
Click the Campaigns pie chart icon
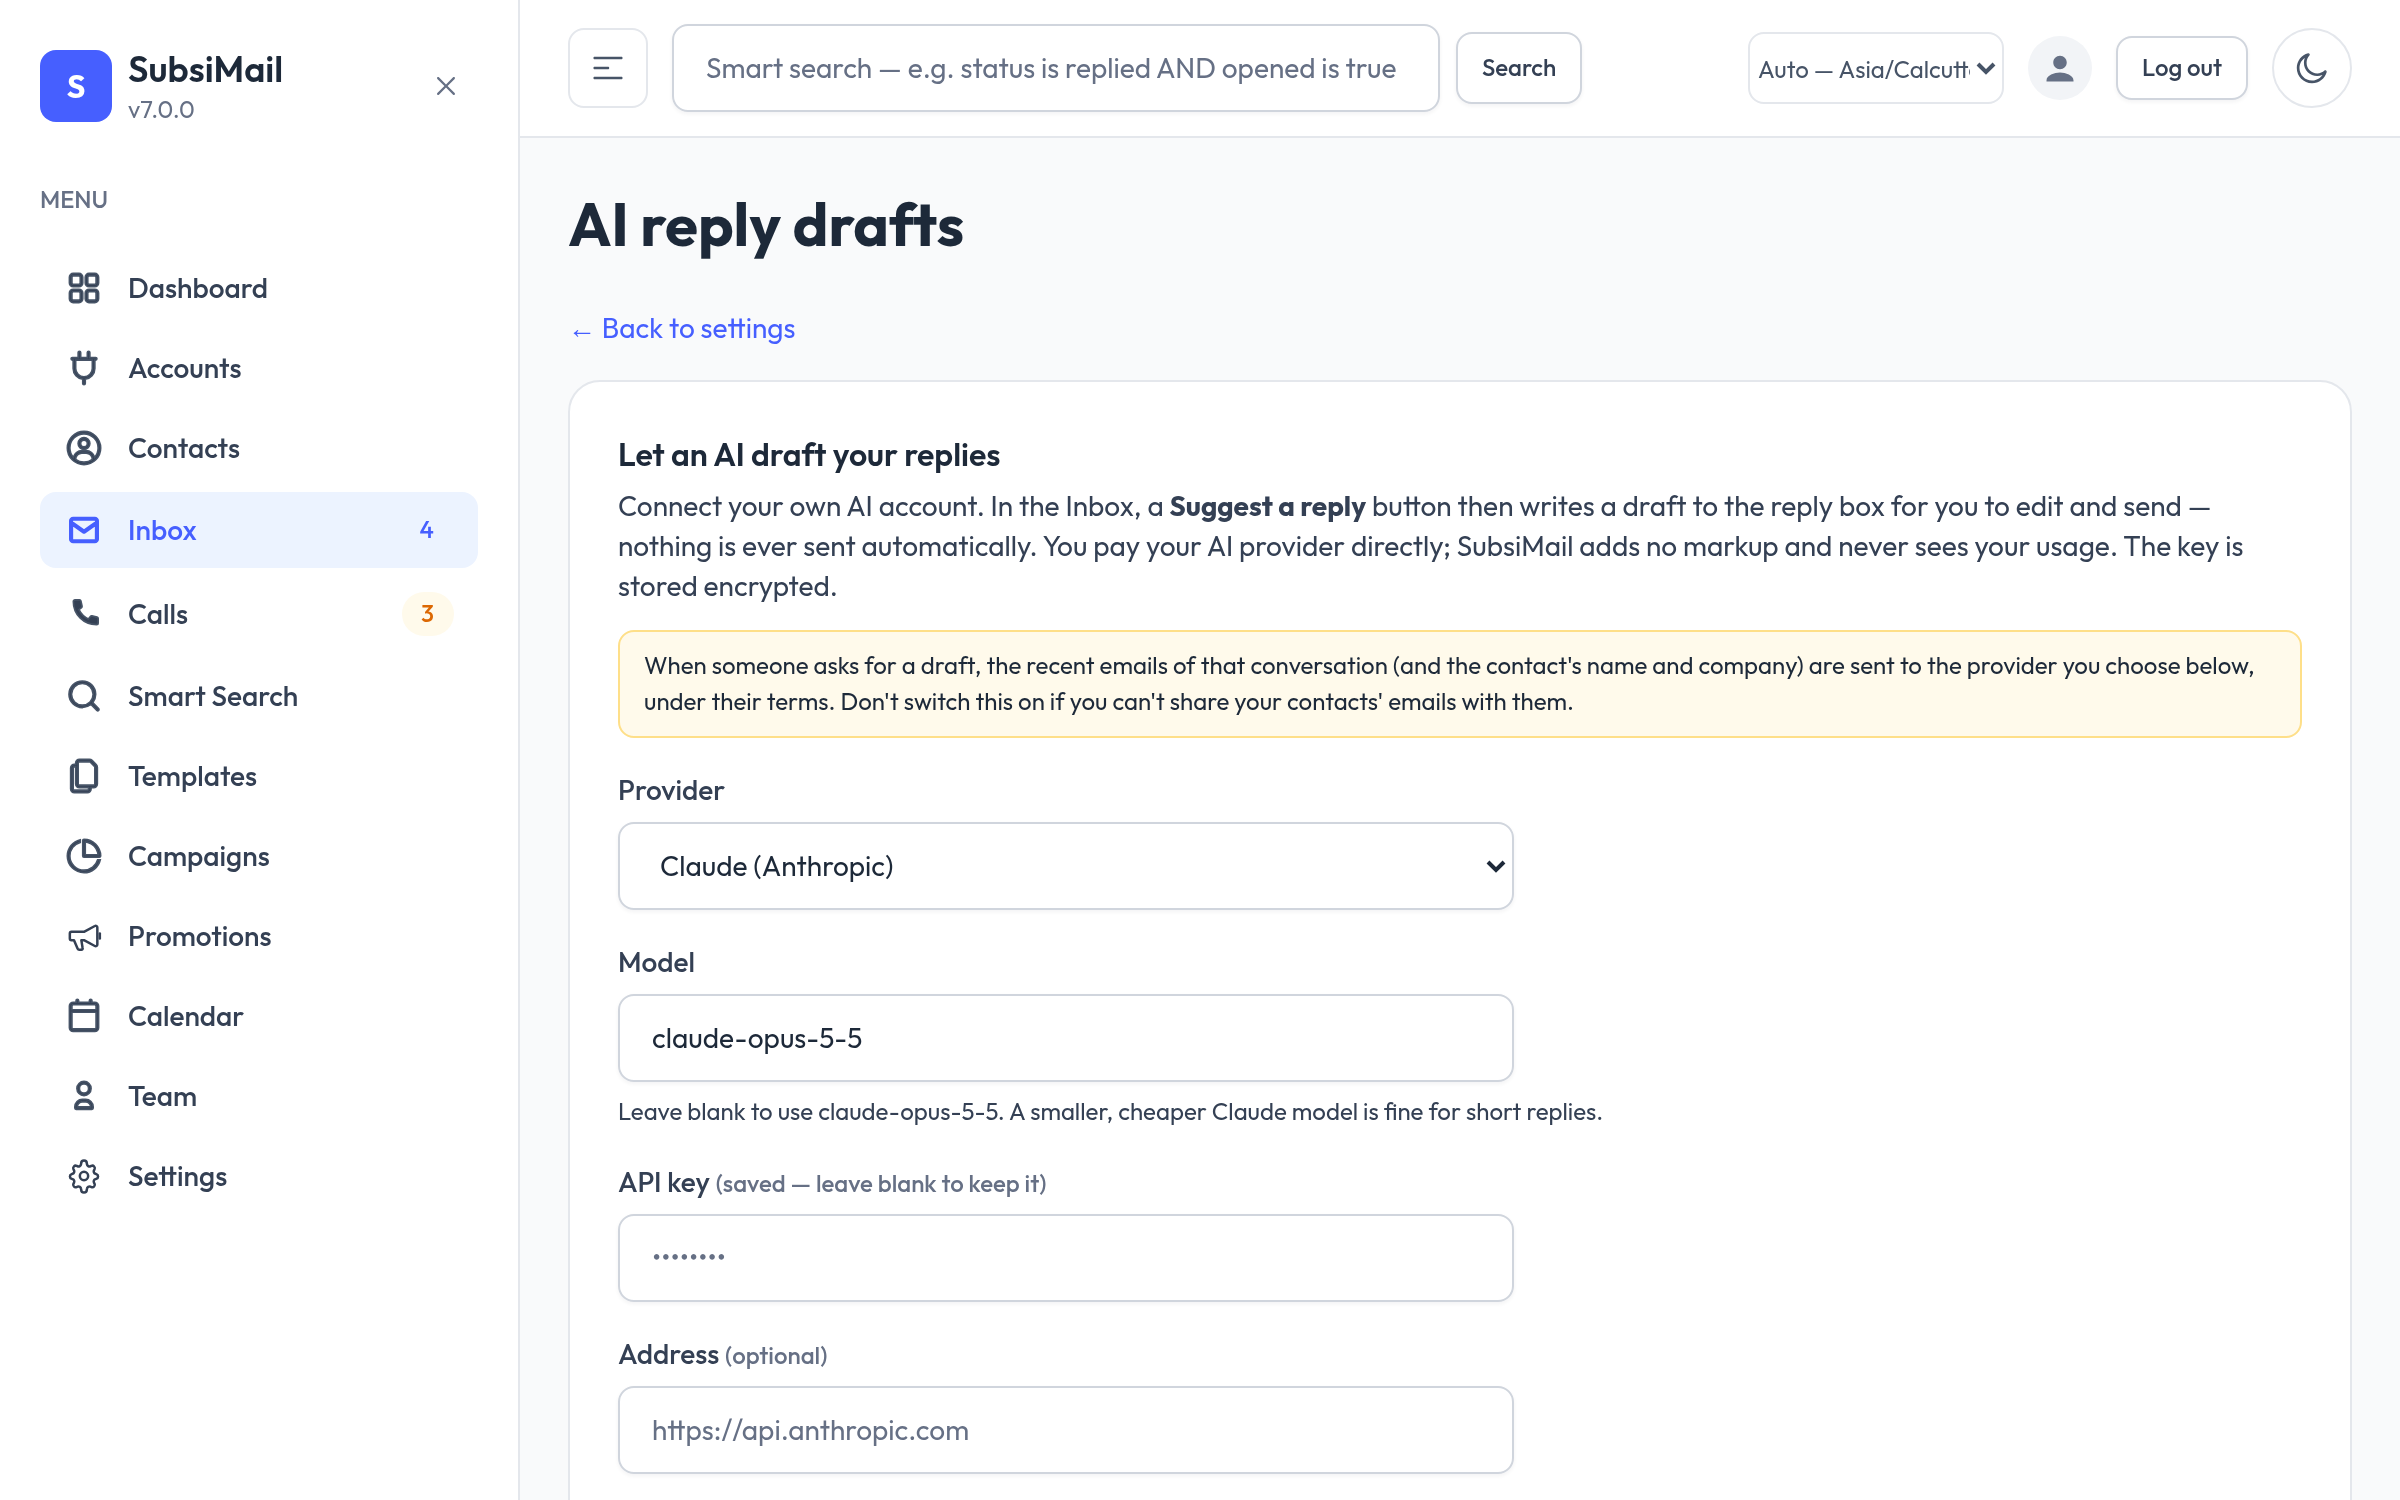point(84,856)
